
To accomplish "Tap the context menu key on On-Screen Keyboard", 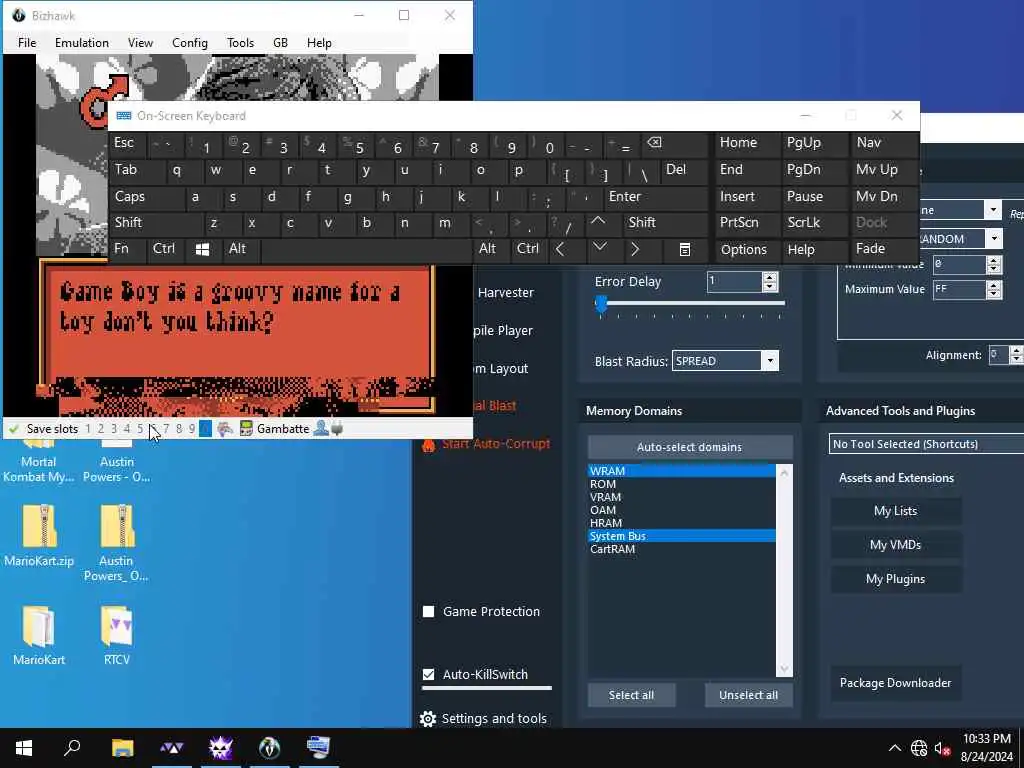I will pyautogui.click(x=684, y=249).
